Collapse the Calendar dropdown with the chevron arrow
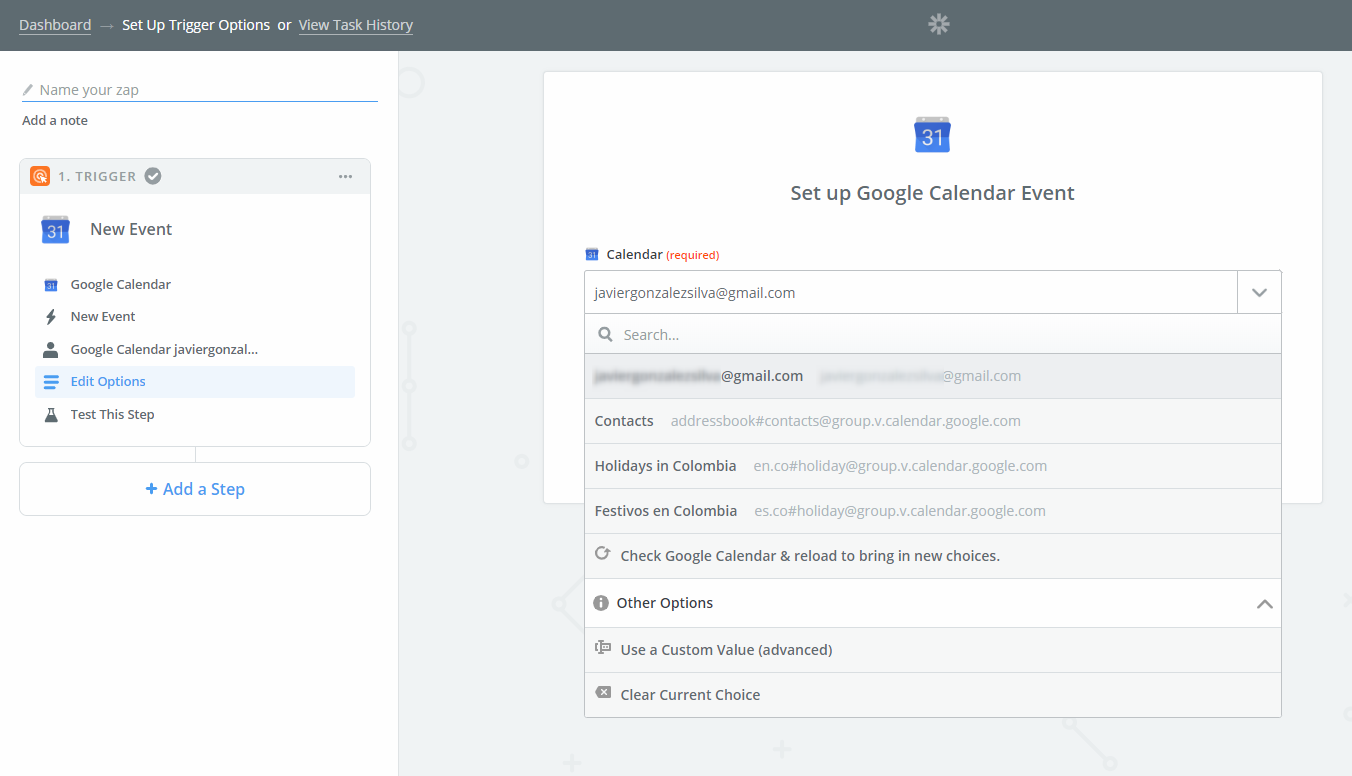This screenshot has height=776, width=1352. 1259,293
